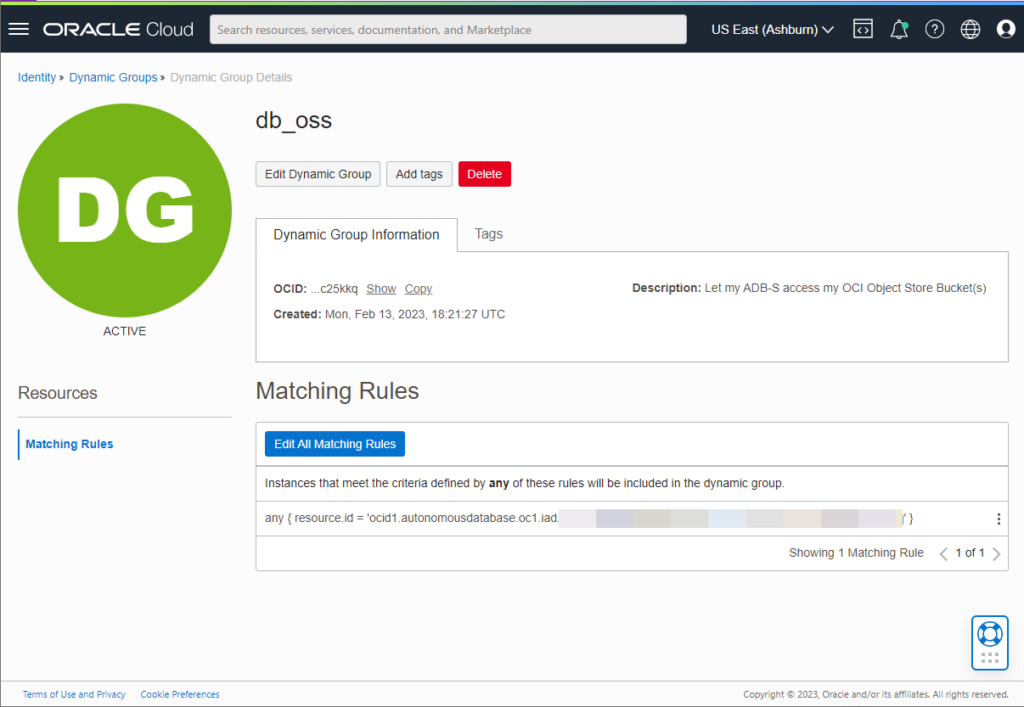Navigate to Identity breadcrumb
The image size is (1024, 707).
point(37,77)
